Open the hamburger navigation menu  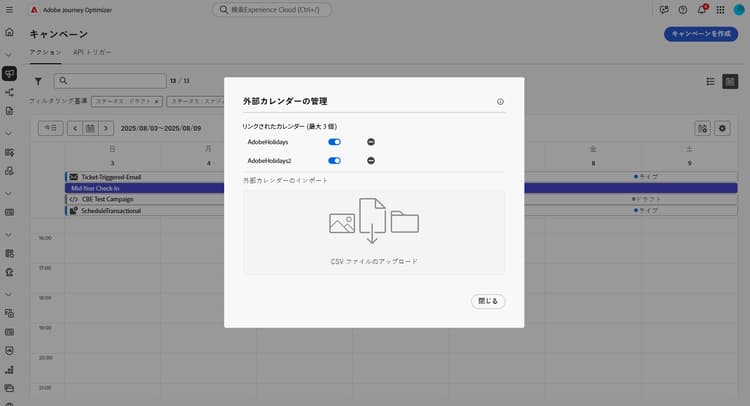[x=9, y=10]
